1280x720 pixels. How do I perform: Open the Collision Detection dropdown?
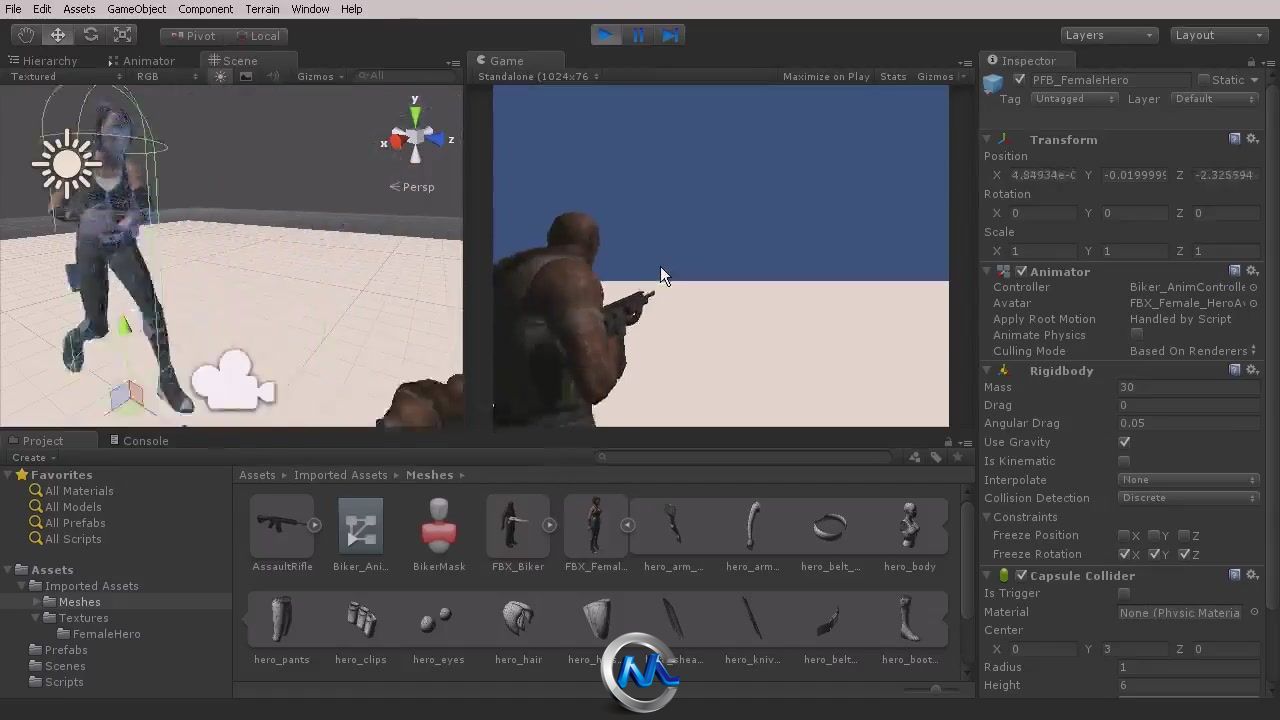click(1188, 498)
